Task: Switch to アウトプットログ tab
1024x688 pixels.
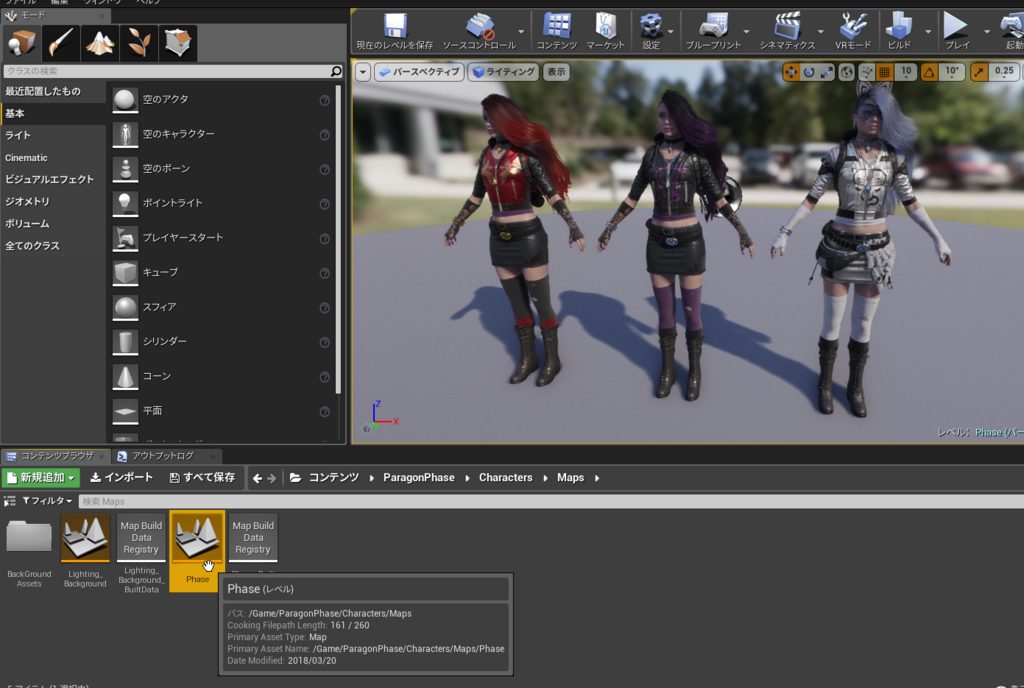Action: (x=163, y=456)
